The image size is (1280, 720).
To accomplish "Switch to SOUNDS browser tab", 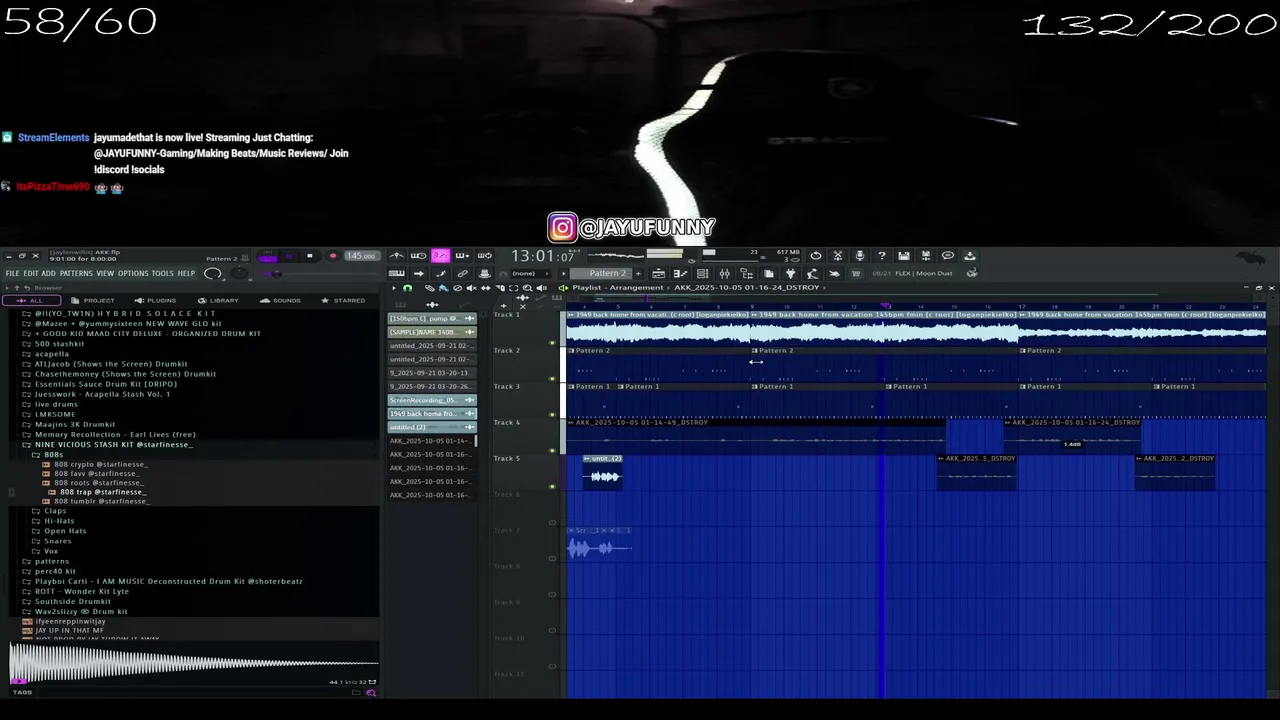I will 279,300.
